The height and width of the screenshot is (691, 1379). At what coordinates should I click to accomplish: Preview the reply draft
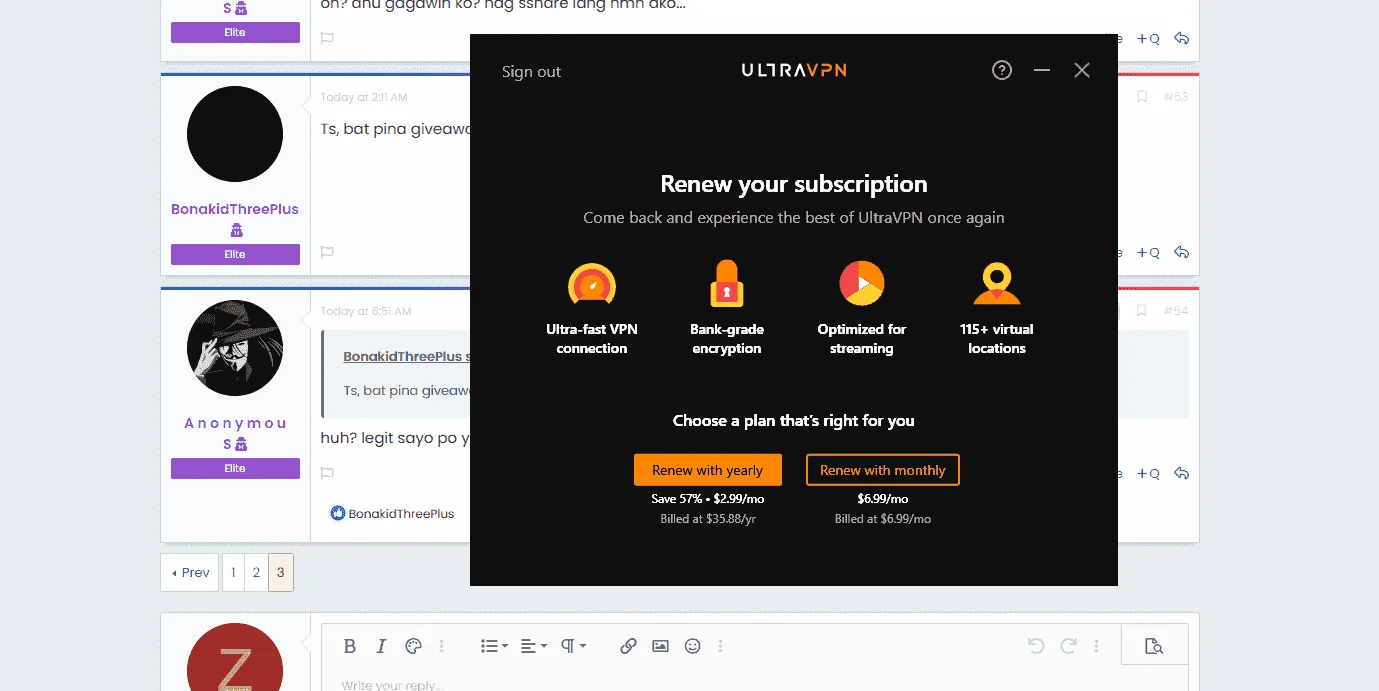click(x=1154, y=646)
